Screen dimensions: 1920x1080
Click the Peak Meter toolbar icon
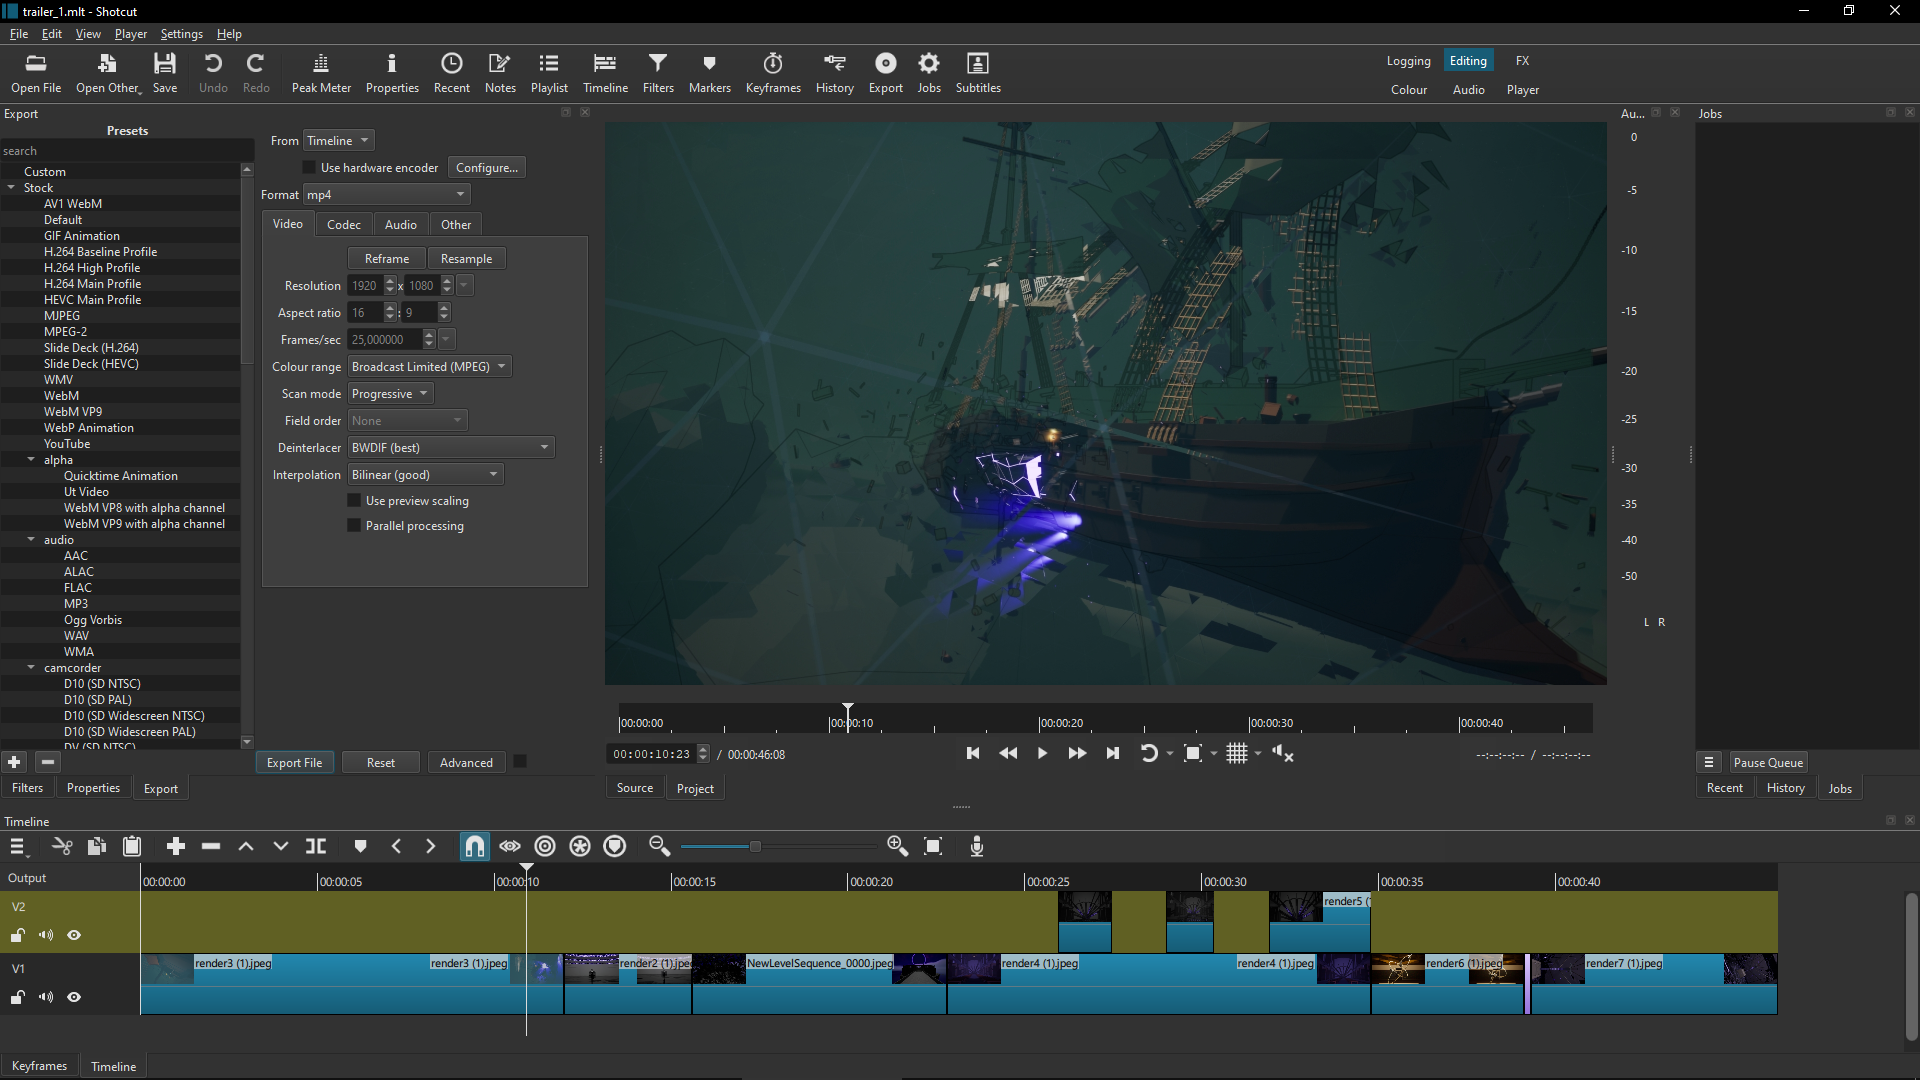321,72
